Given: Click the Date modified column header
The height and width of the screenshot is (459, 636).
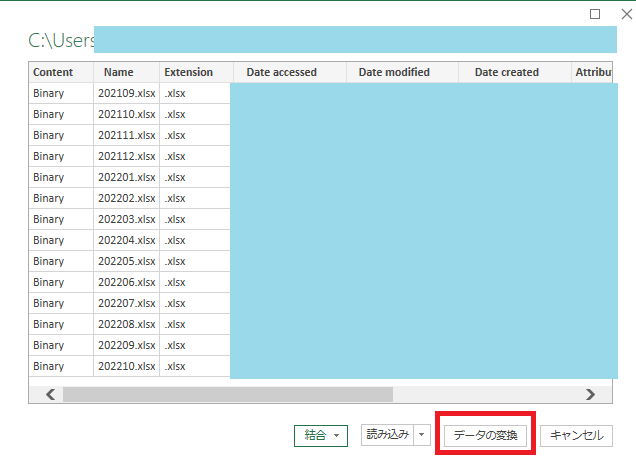Looking at the screenshot, I should click(x=402, y=72).
